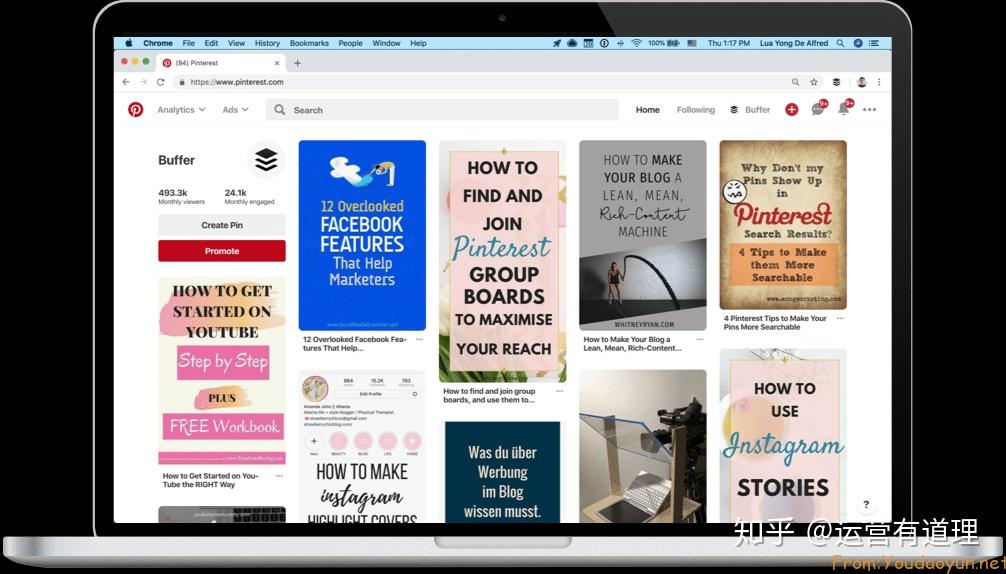Screen dimensions: 1006x574
Task: Close the (94) Pinterest tab
Action: point(277,63)
